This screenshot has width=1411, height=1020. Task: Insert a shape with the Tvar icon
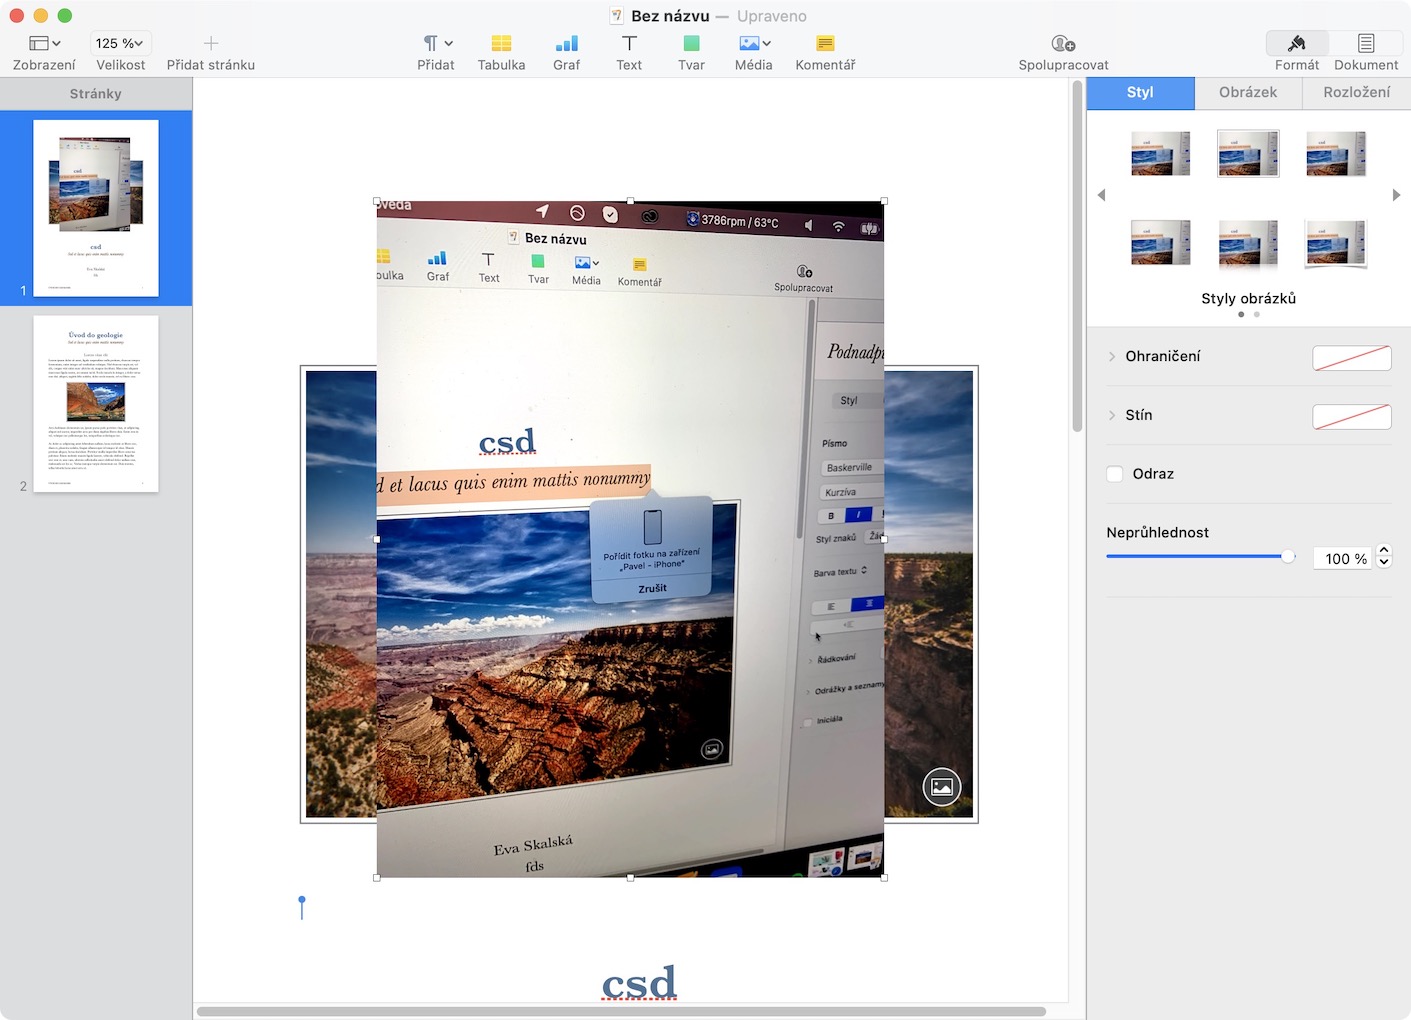(691, 44)
